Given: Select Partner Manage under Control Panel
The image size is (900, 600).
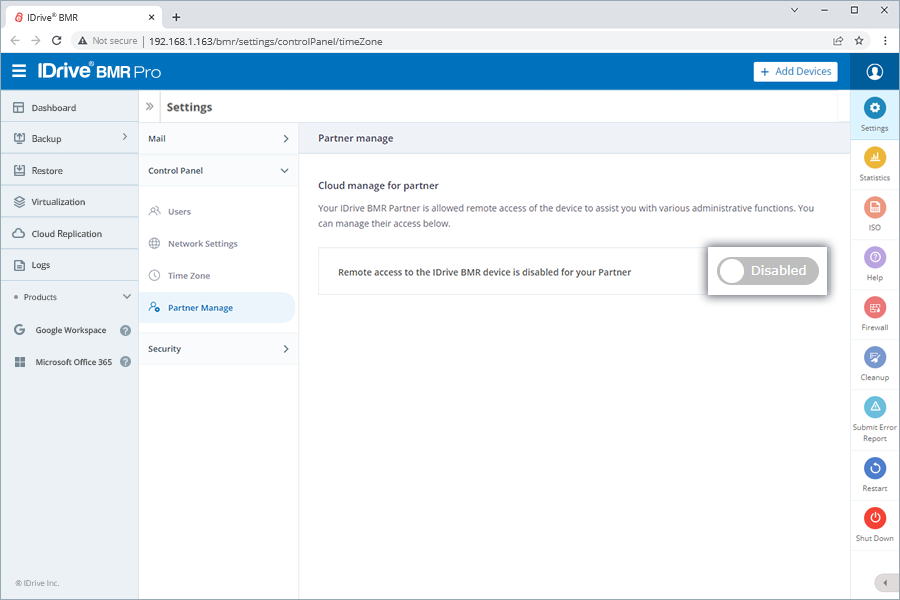Looking at the screenshot, I should [217, 308].
